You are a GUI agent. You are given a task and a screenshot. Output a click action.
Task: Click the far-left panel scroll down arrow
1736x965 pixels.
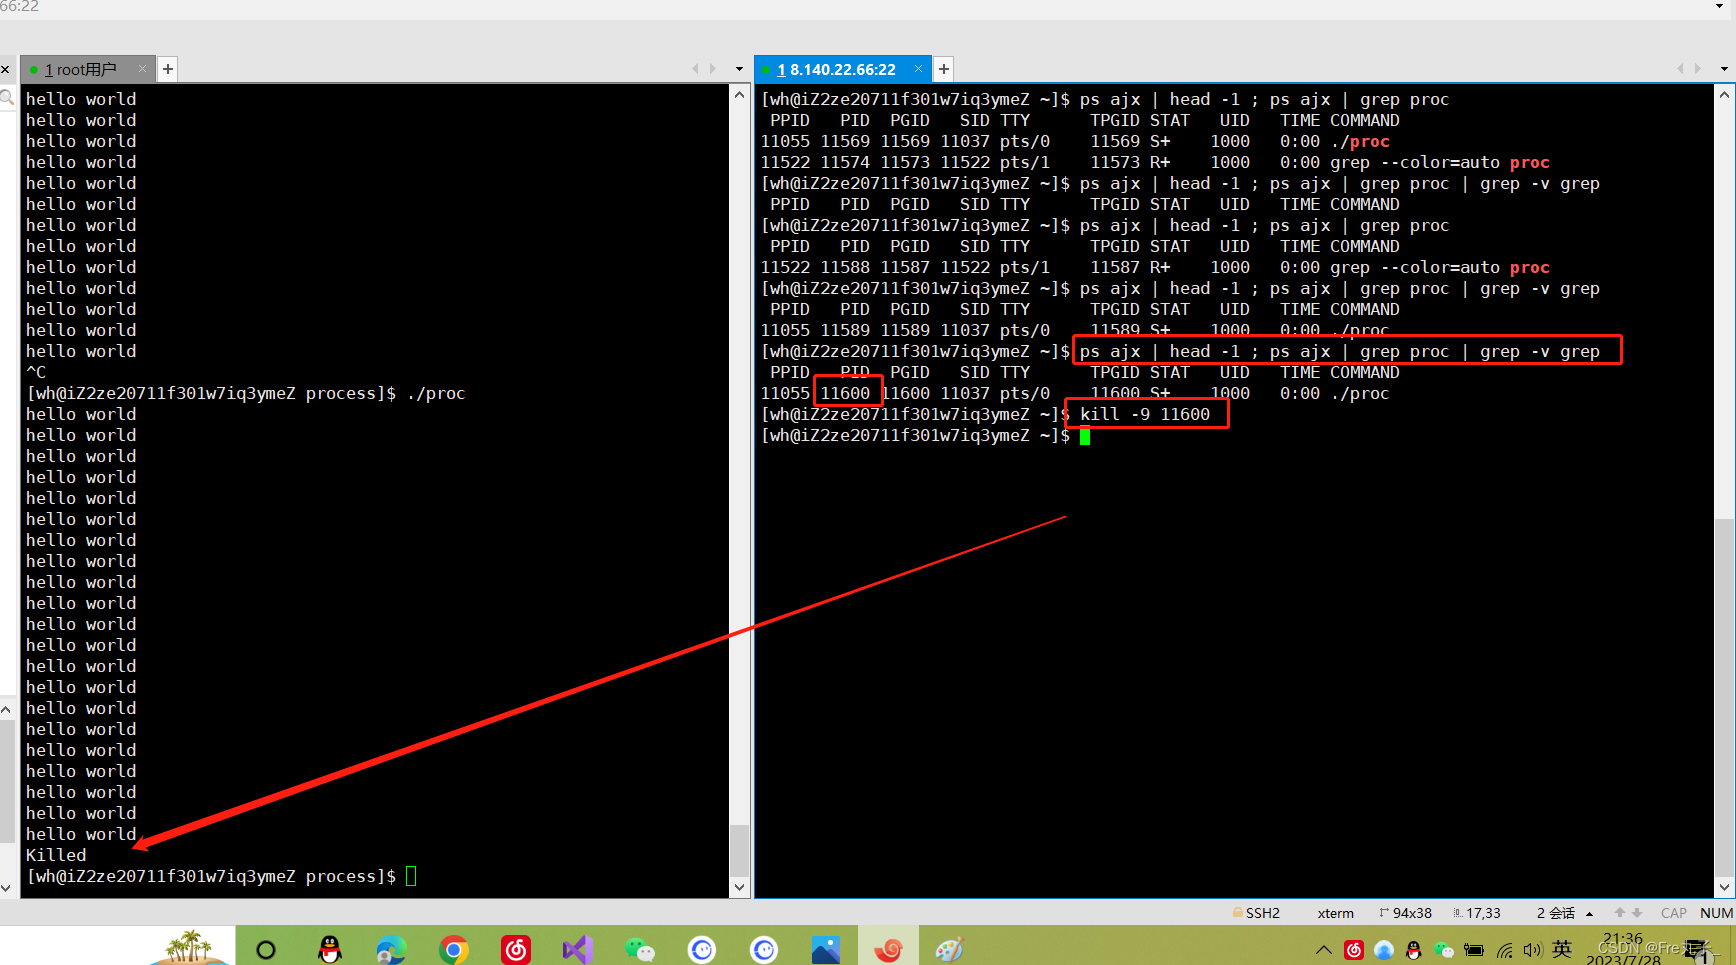6,887
